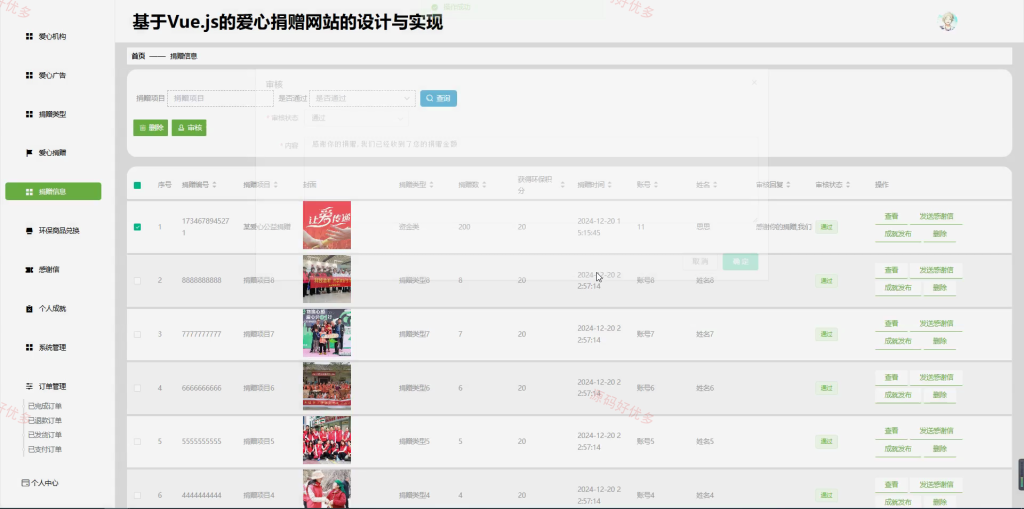The width and height of the screenshot is (1024, 509).
Task: Check the checkbox for row 3
Action: (x=137, y=334)
